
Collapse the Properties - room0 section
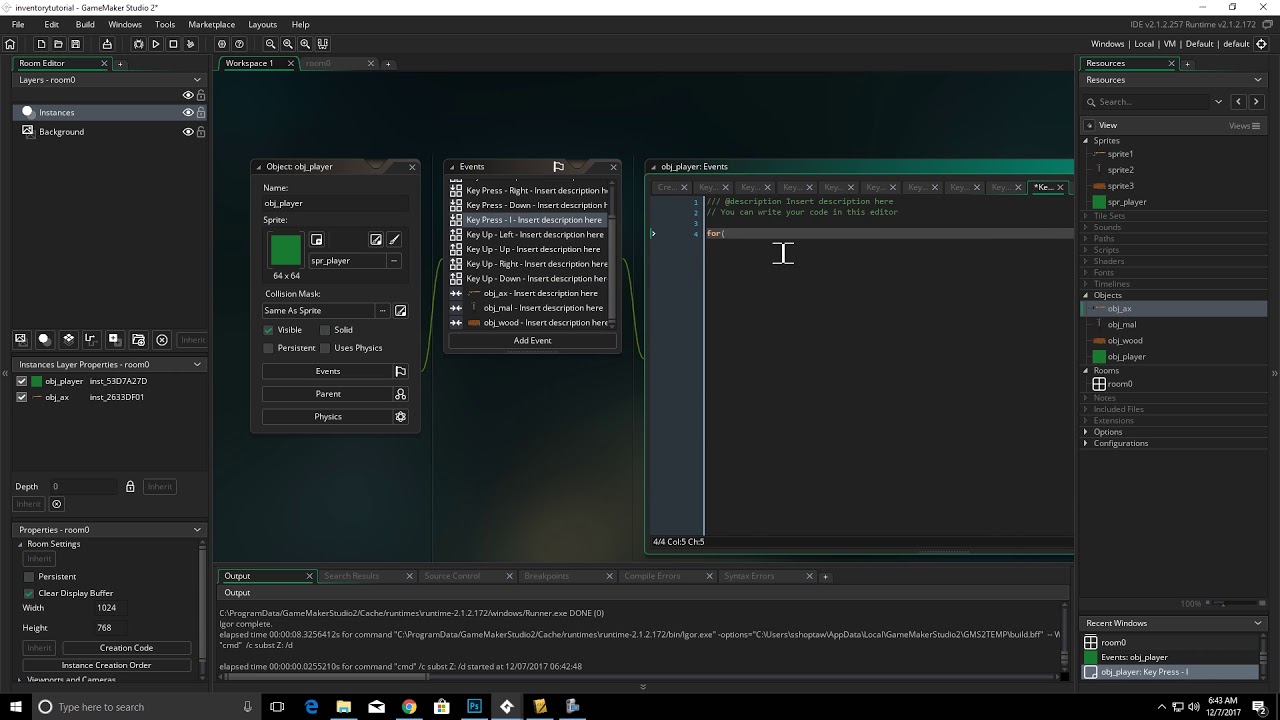click(x=197, y=530)
